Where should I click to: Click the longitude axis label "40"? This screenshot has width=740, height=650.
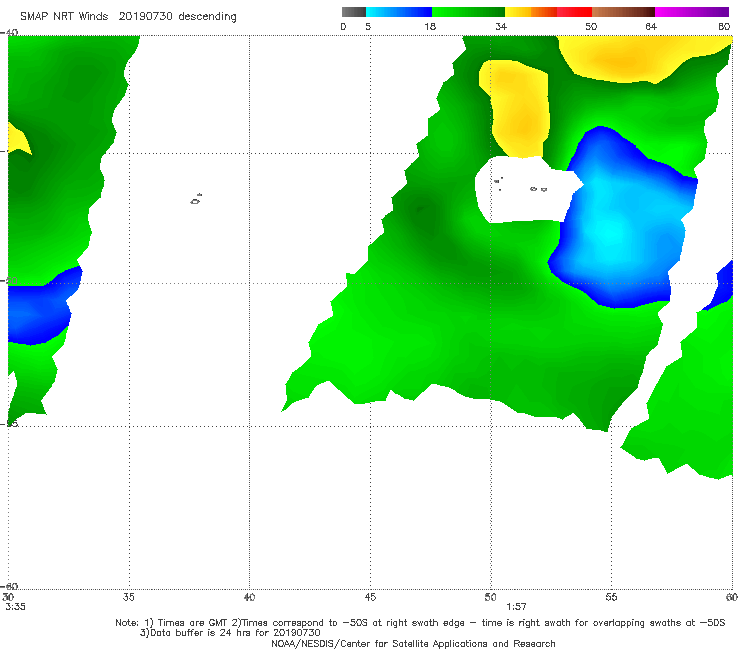249,597
